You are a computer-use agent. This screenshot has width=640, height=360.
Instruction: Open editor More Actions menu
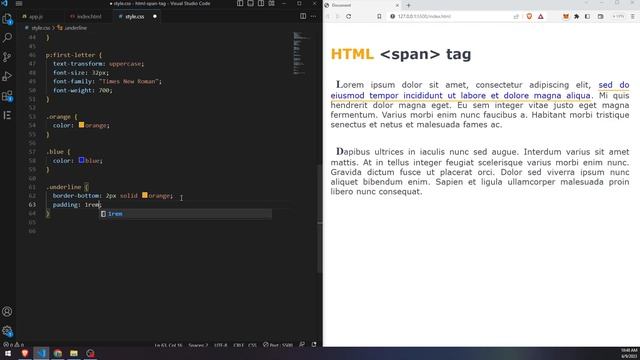point(313,16)
